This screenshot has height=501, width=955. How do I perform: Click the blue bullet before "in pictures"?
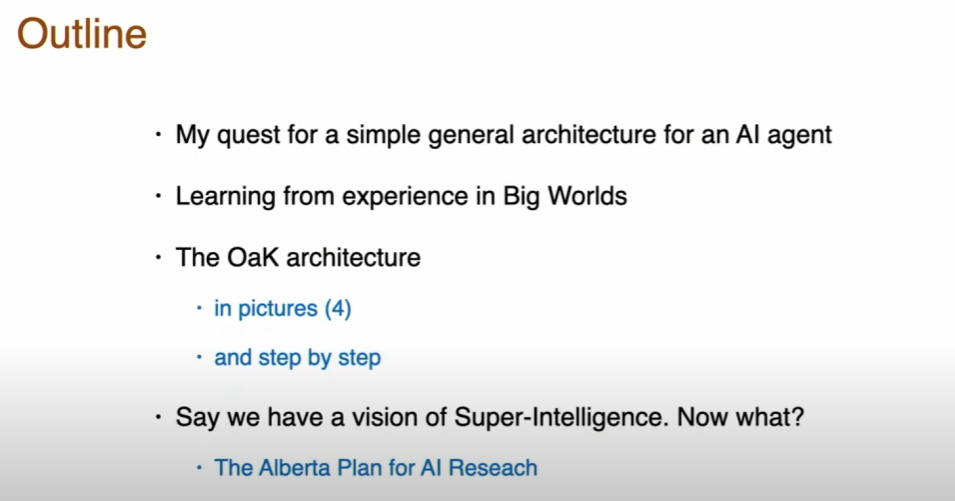coord(199,308)
